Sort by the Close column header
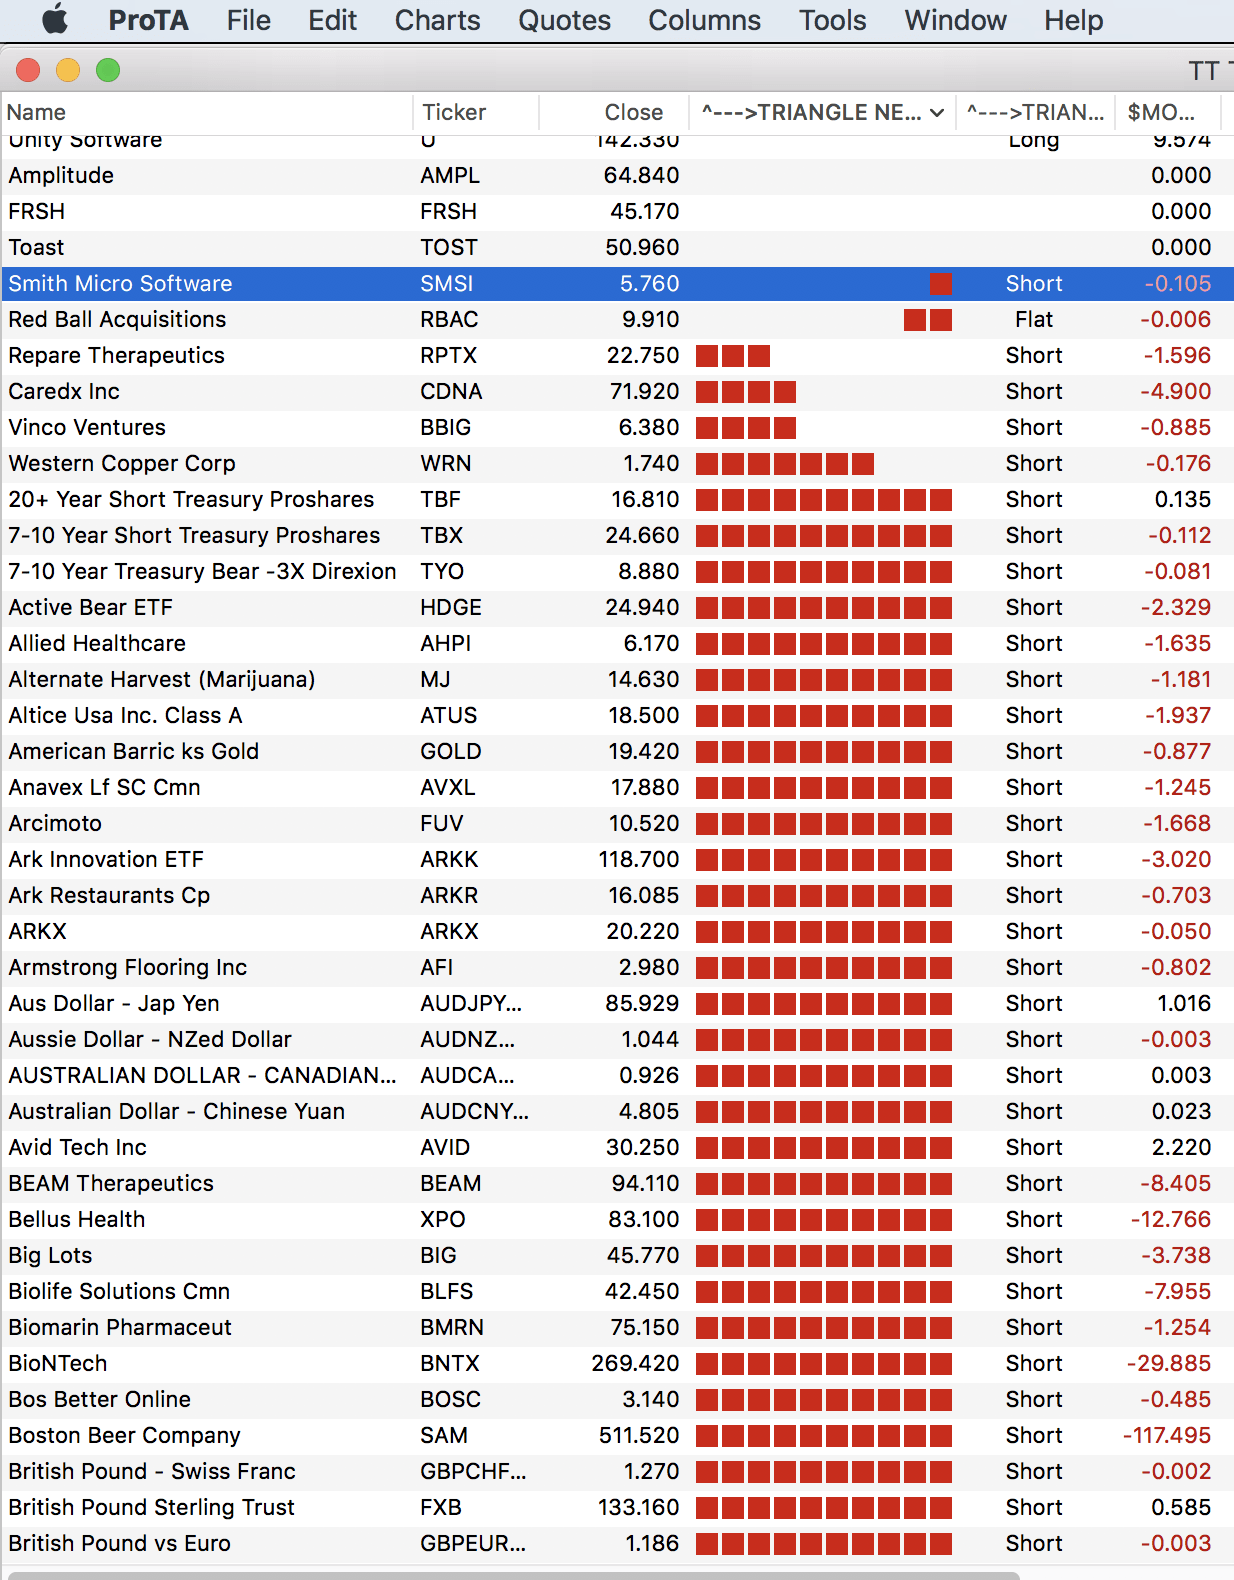Image resolution: width=1234 pixels, height=1580 pixels. pos(614,112)
